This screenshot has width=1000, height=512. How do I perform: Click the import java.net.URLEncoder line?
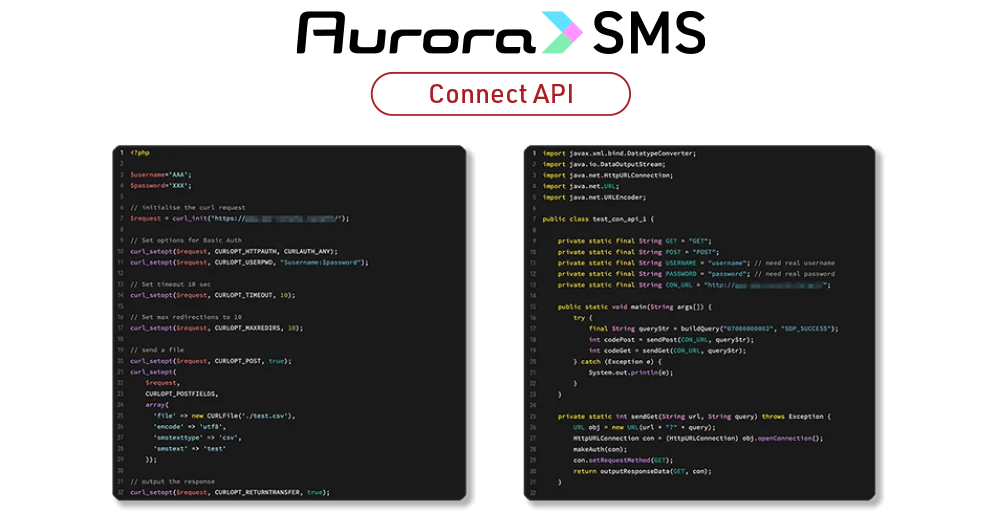coord(594,197)
